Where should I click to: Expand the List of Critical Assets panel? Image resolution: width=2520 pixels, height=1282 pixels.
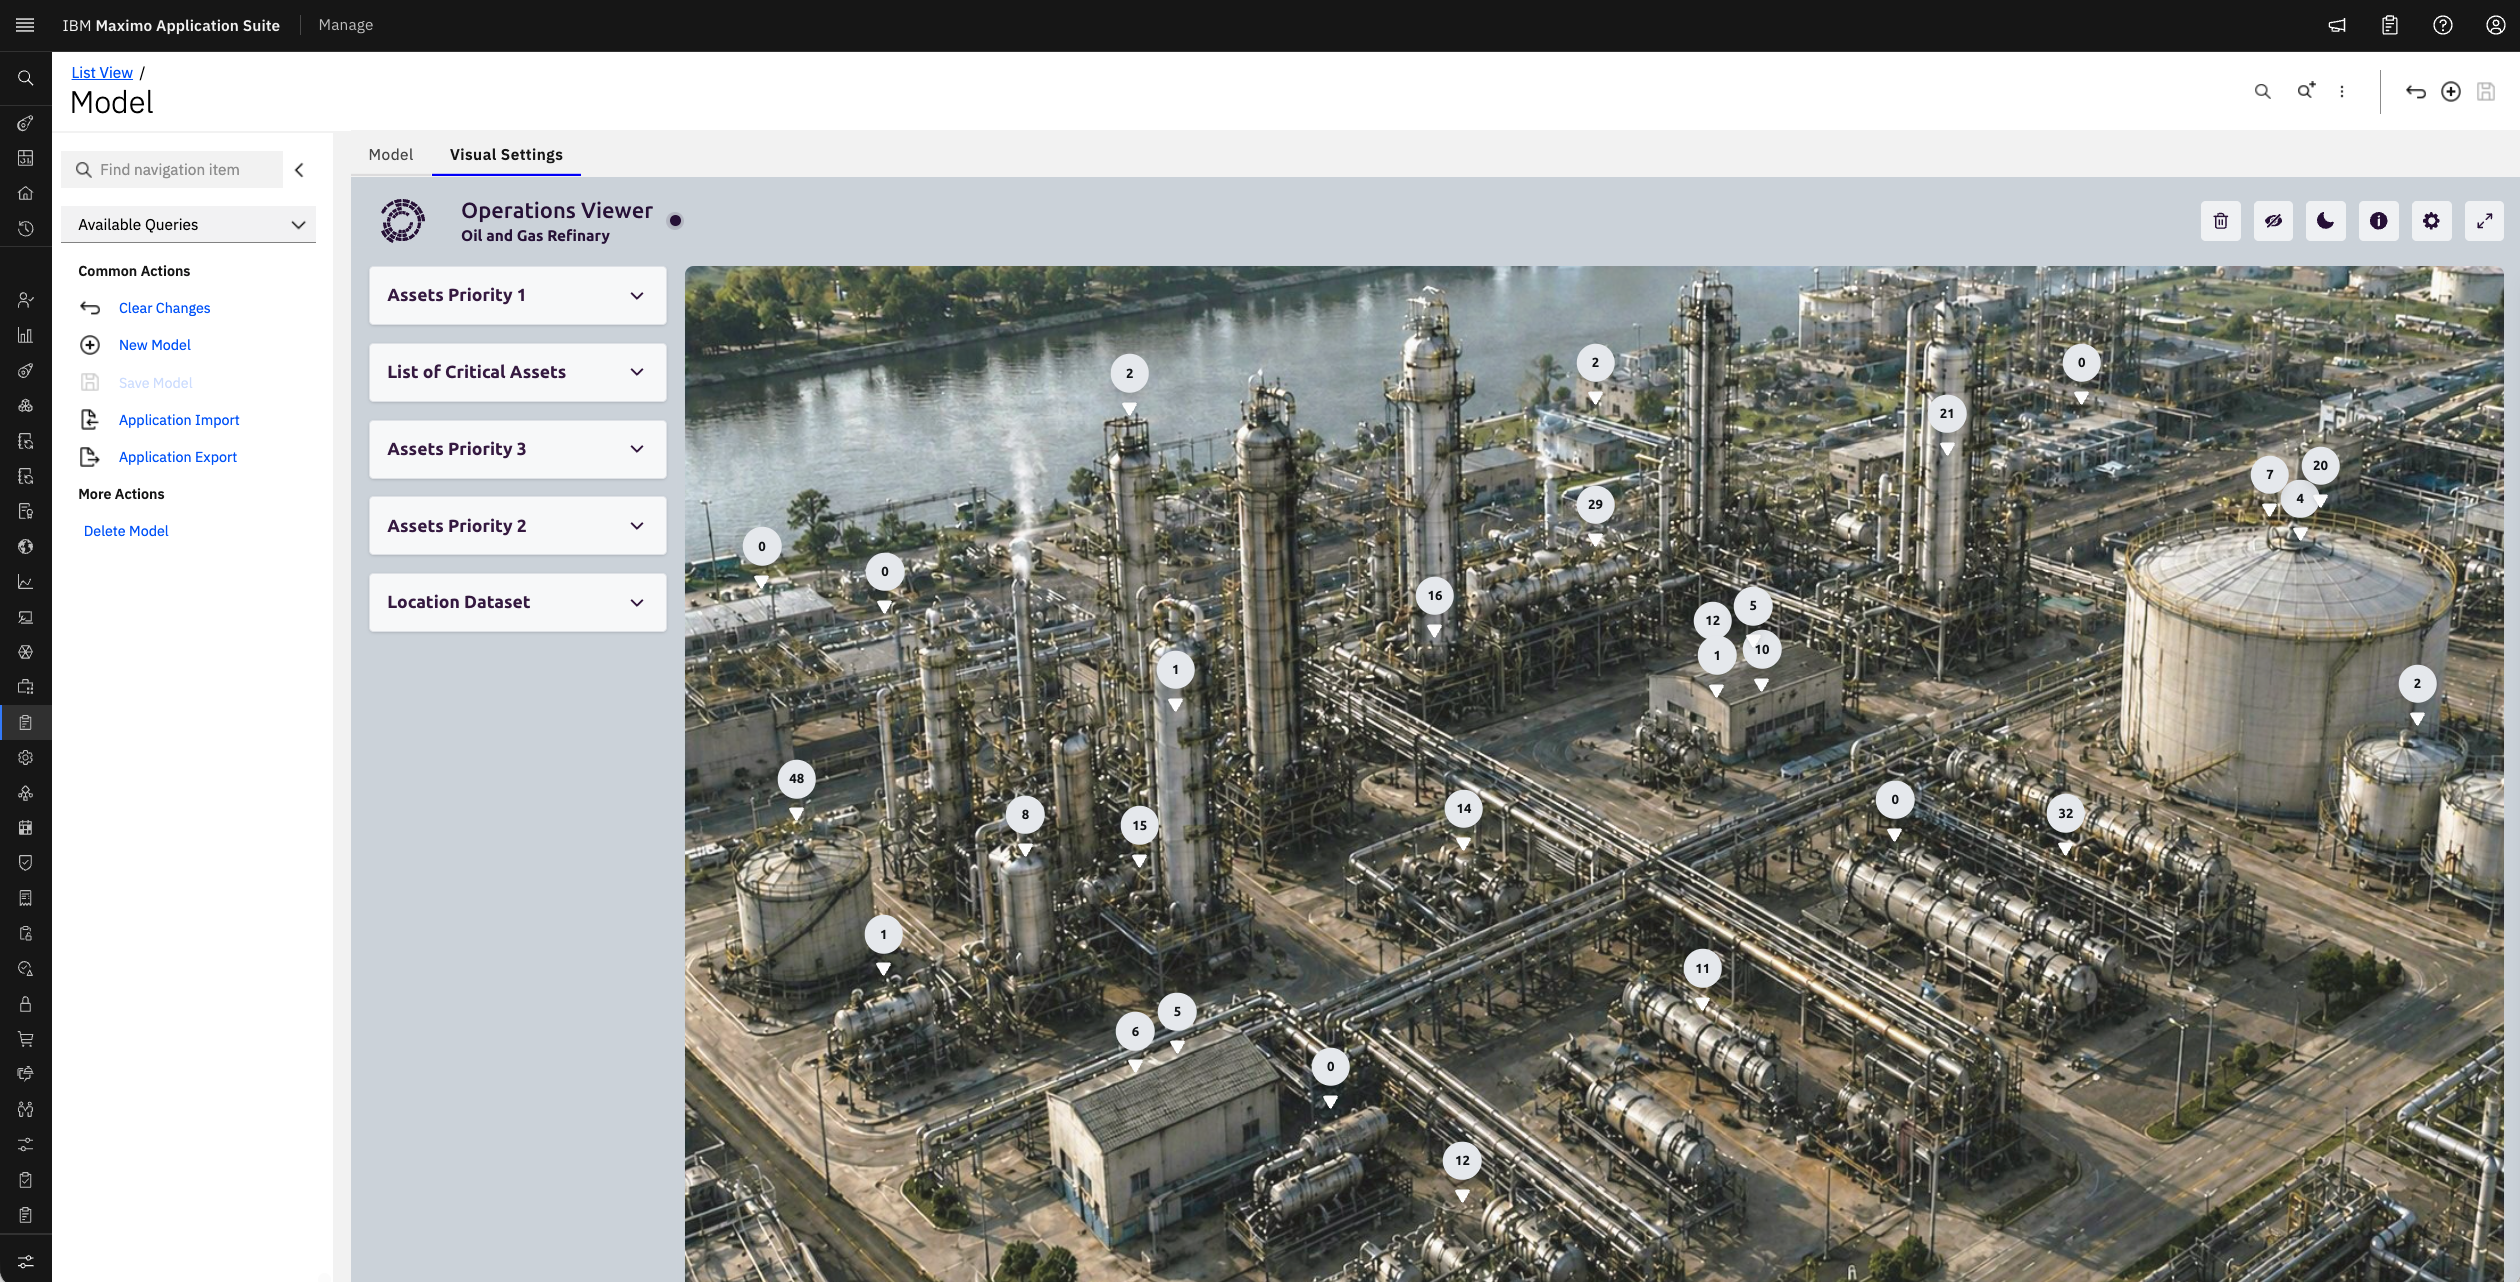518,372
